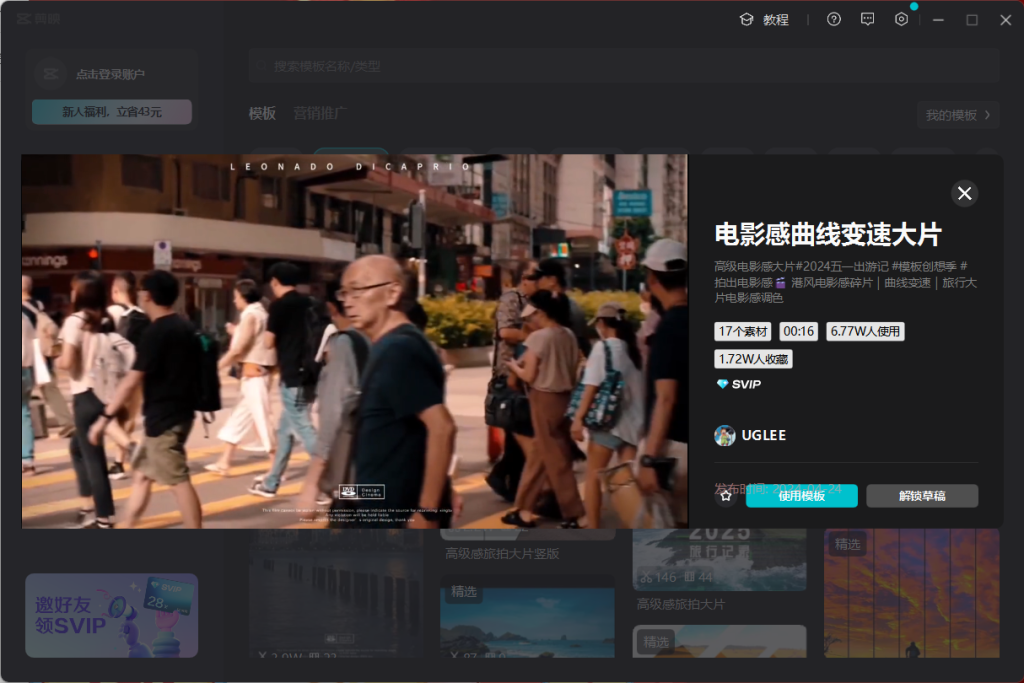Open the settings gear icon
The image size is (1024, 683).
pos(901,19)
